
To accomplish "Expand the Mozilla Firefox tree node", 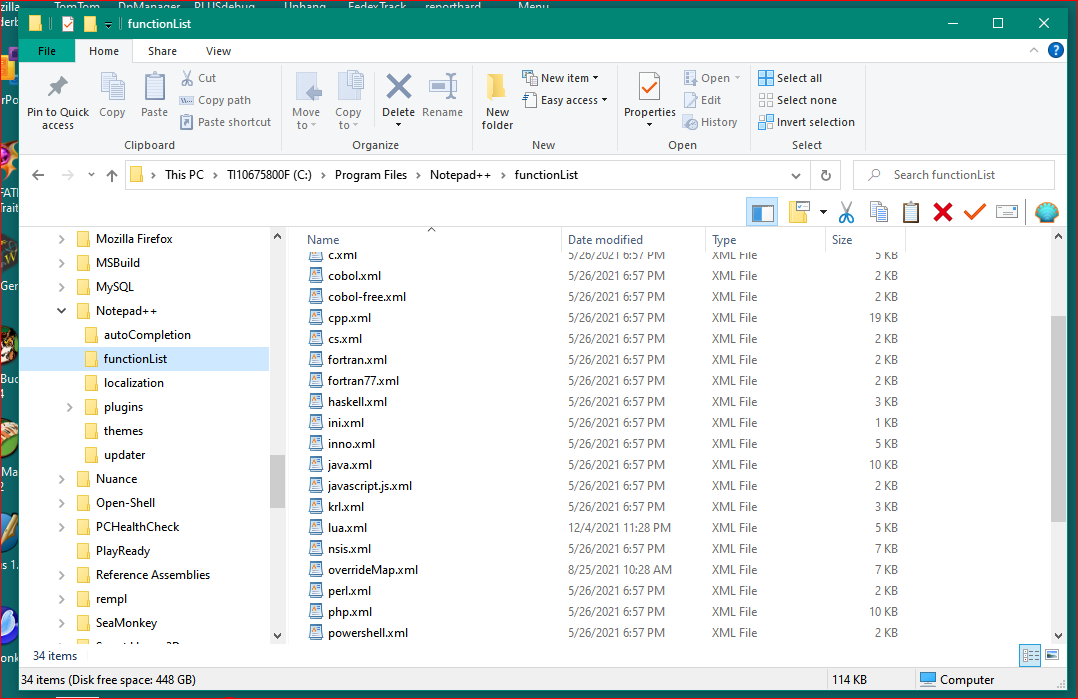I will point(61,238).
